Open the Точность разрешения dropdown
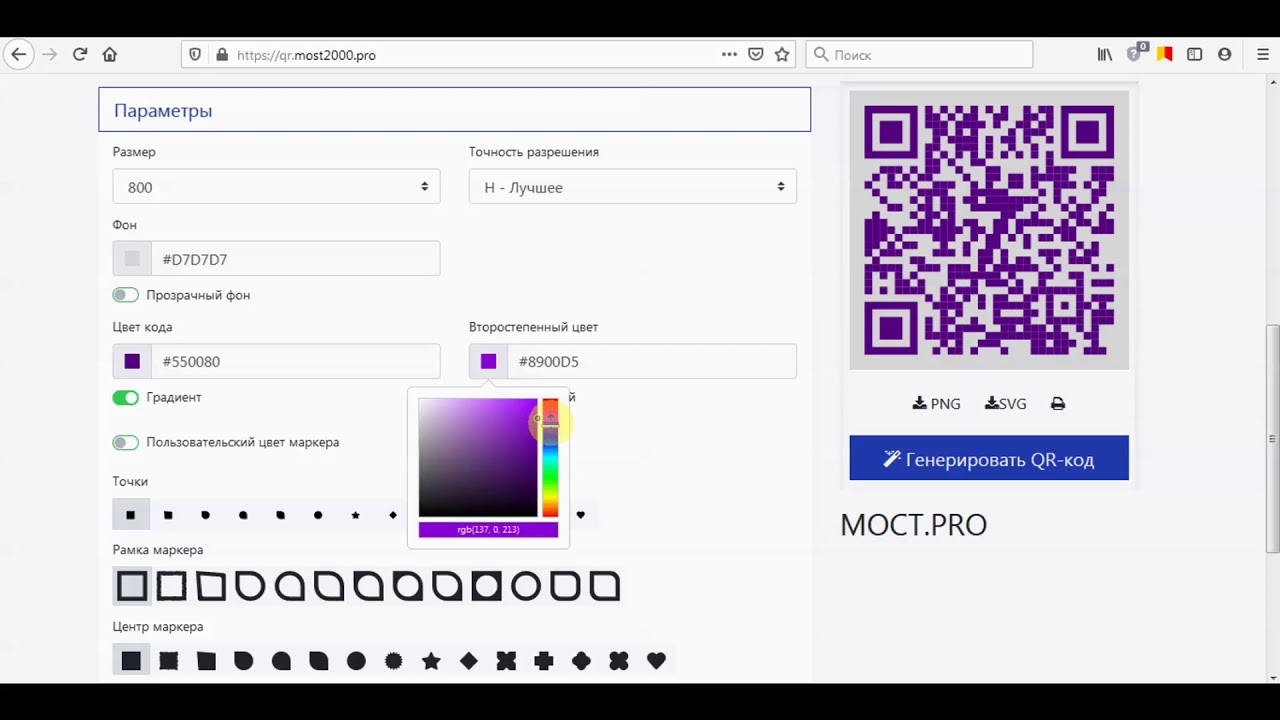Viewport: 1280px width, 720px height. click(x=633, y=187)
